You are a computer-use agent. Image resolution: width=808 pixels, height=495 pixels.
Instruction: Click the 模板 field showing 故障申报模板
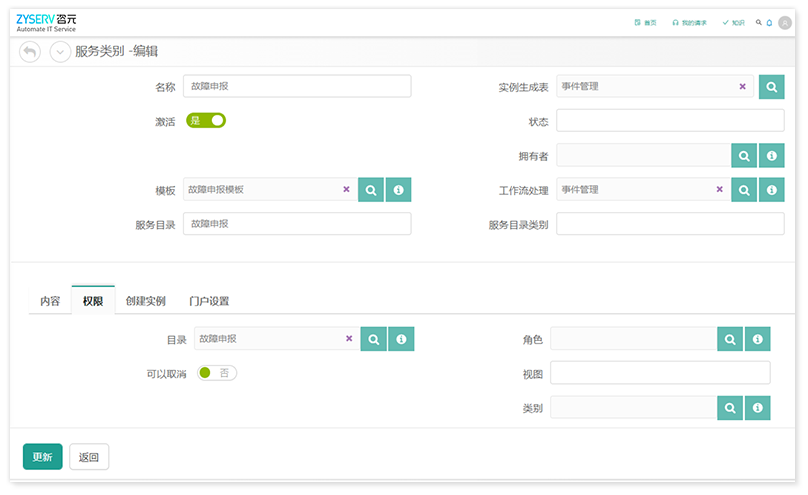[271, 190]
